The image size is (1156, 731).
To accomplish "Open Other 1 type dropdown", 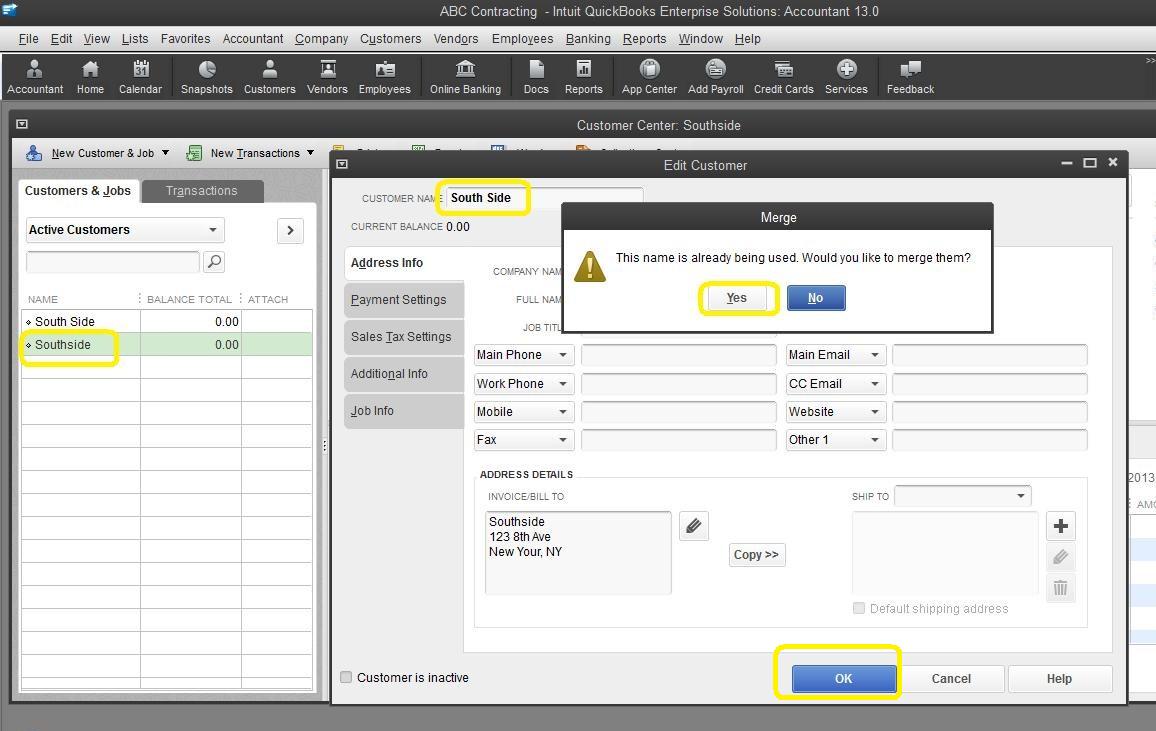I will pos(835,440).
